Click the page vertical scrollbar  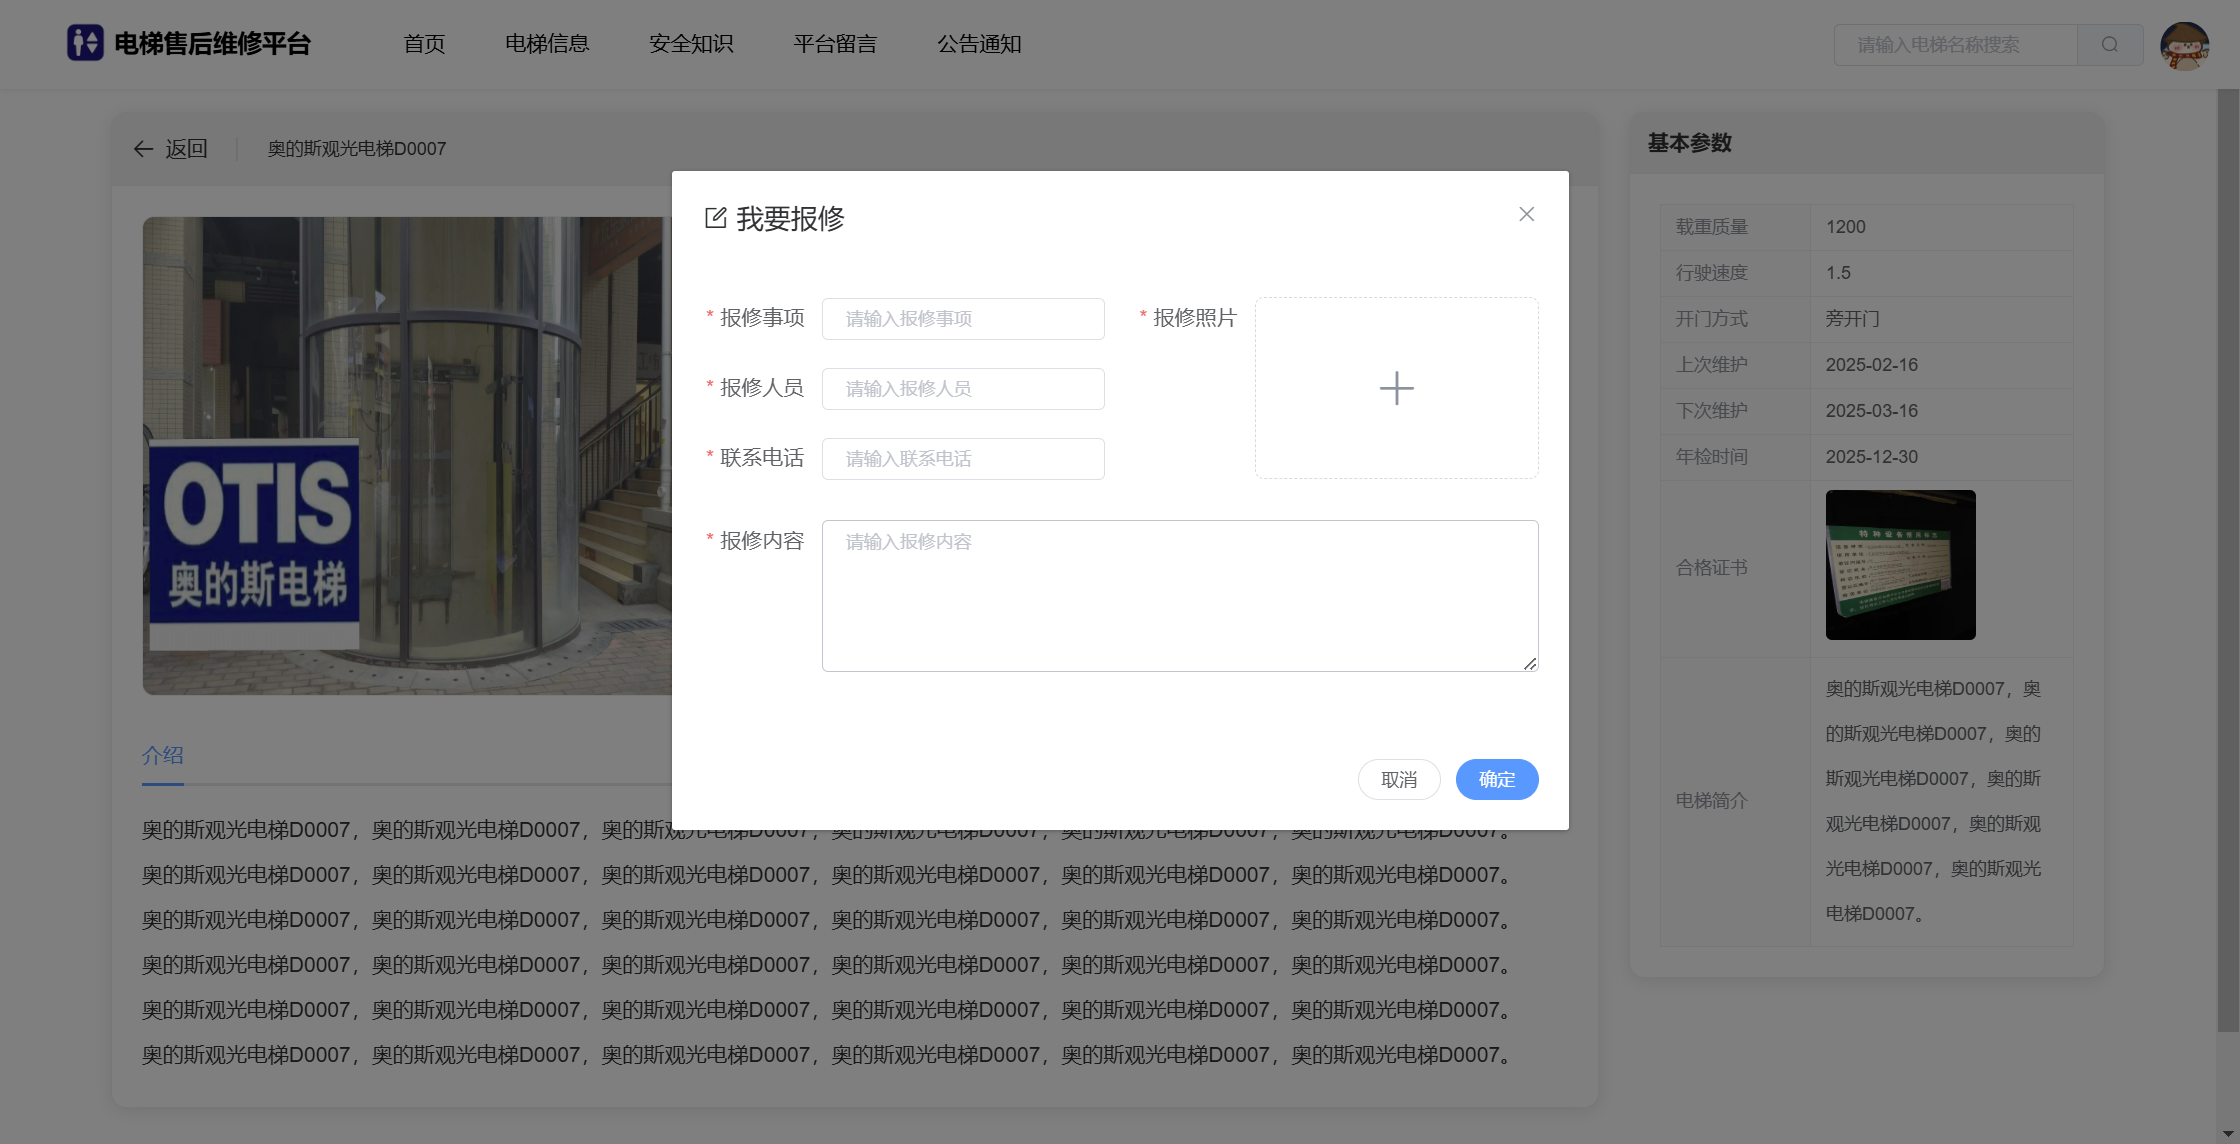2227,560
